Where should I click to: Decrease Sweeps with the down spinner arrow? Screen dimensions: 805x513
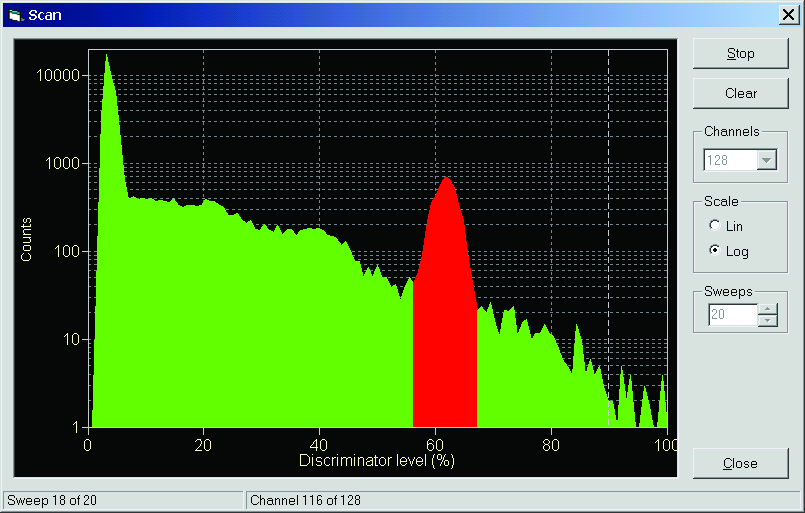(x=768, y=320)
